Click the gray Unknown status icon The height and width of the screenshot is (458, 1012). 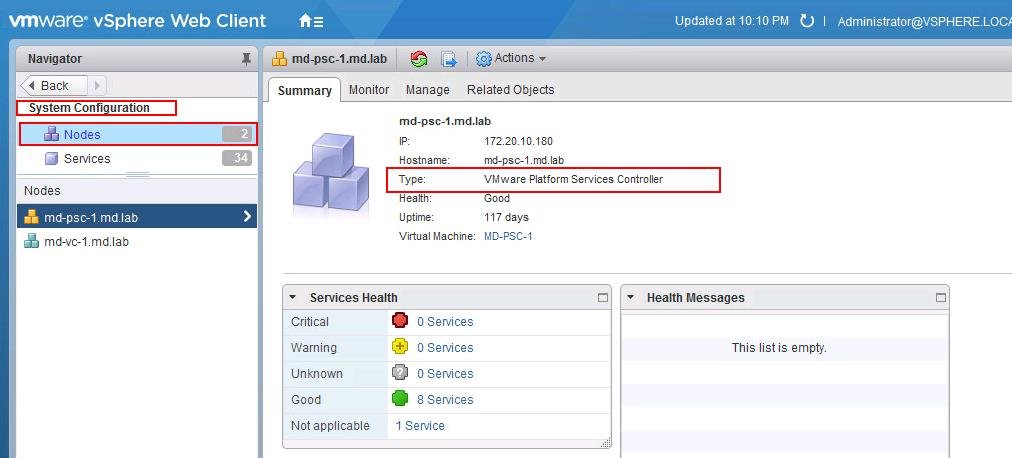click(400, 373)
